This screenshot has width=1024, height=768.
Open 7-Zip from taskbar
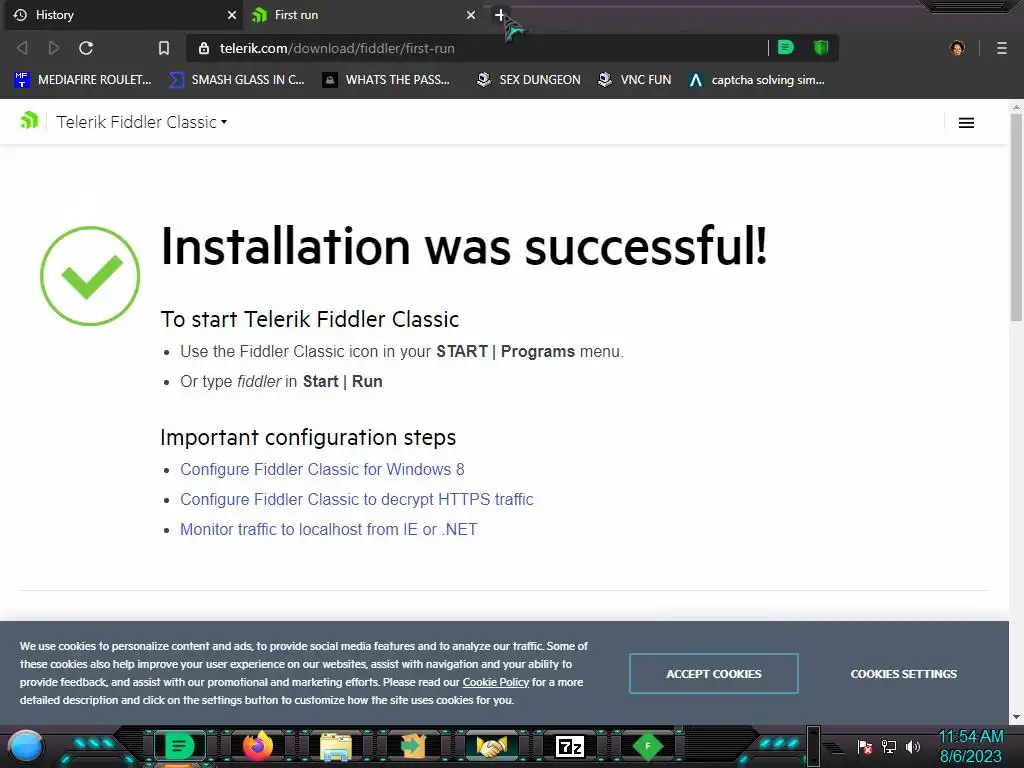pos(569,746)
